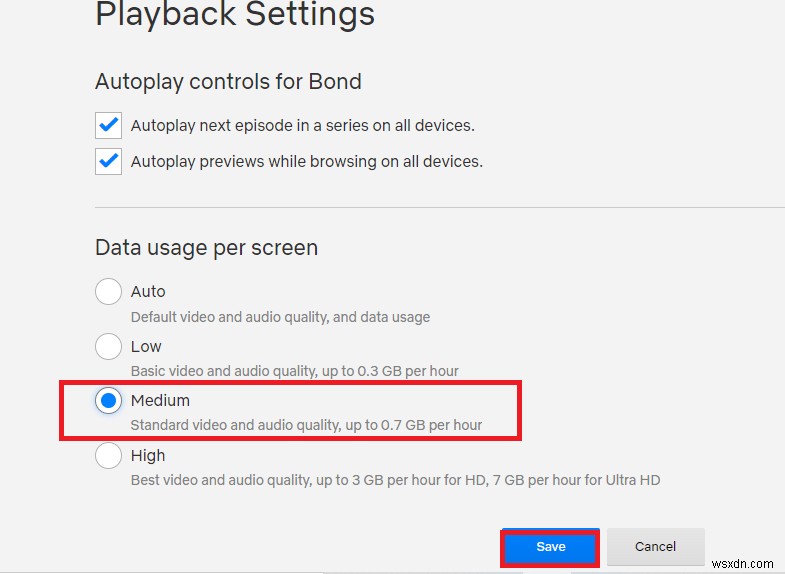785x574 pixels.
Task: Select the Medium data usage radio button
Action: [x=108, y=401]
